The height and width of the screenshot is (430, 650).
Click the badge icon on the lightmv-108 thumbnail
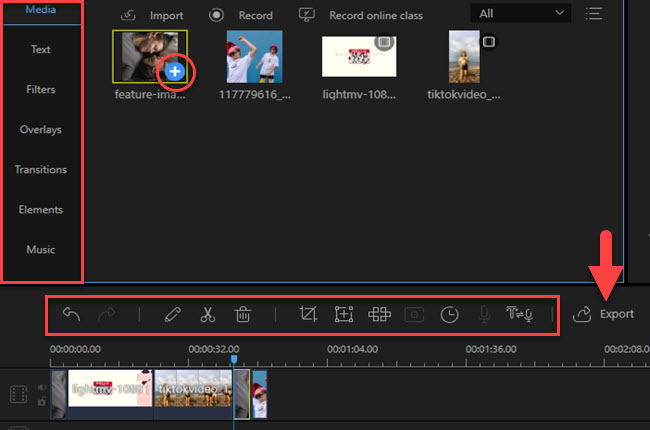point(384,42)
